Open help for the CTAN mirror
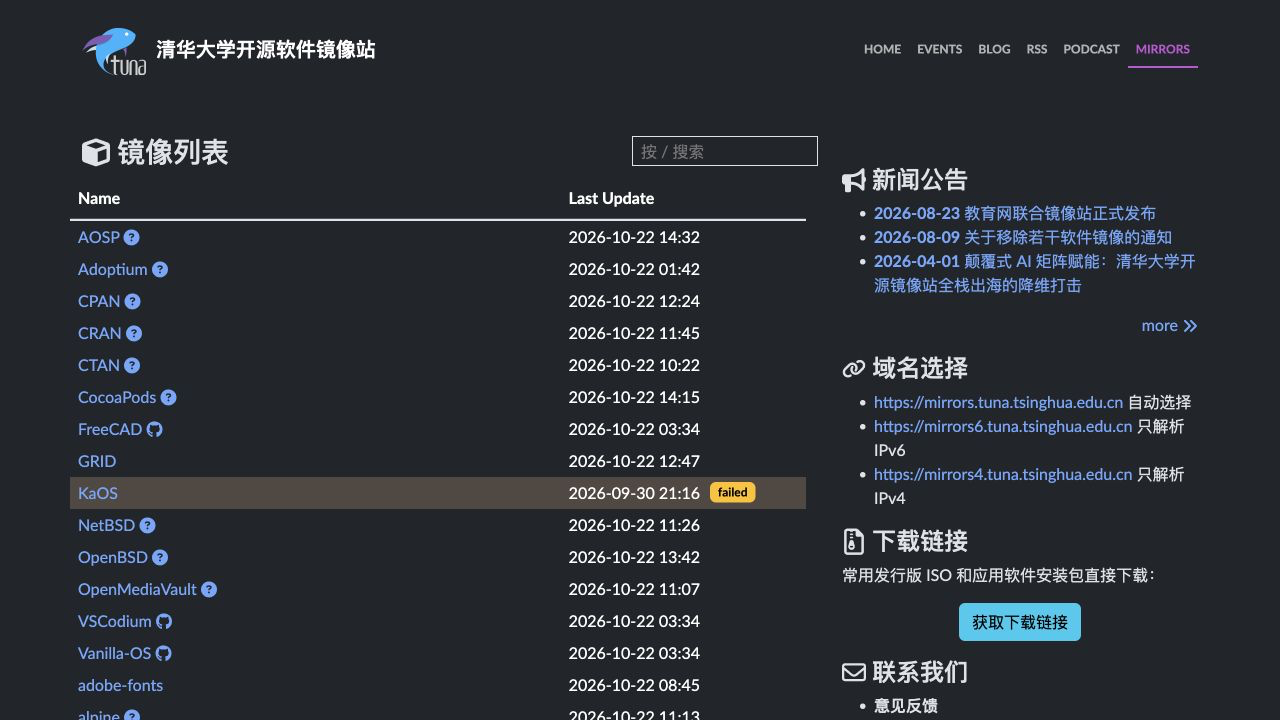 tap(132, 365)
